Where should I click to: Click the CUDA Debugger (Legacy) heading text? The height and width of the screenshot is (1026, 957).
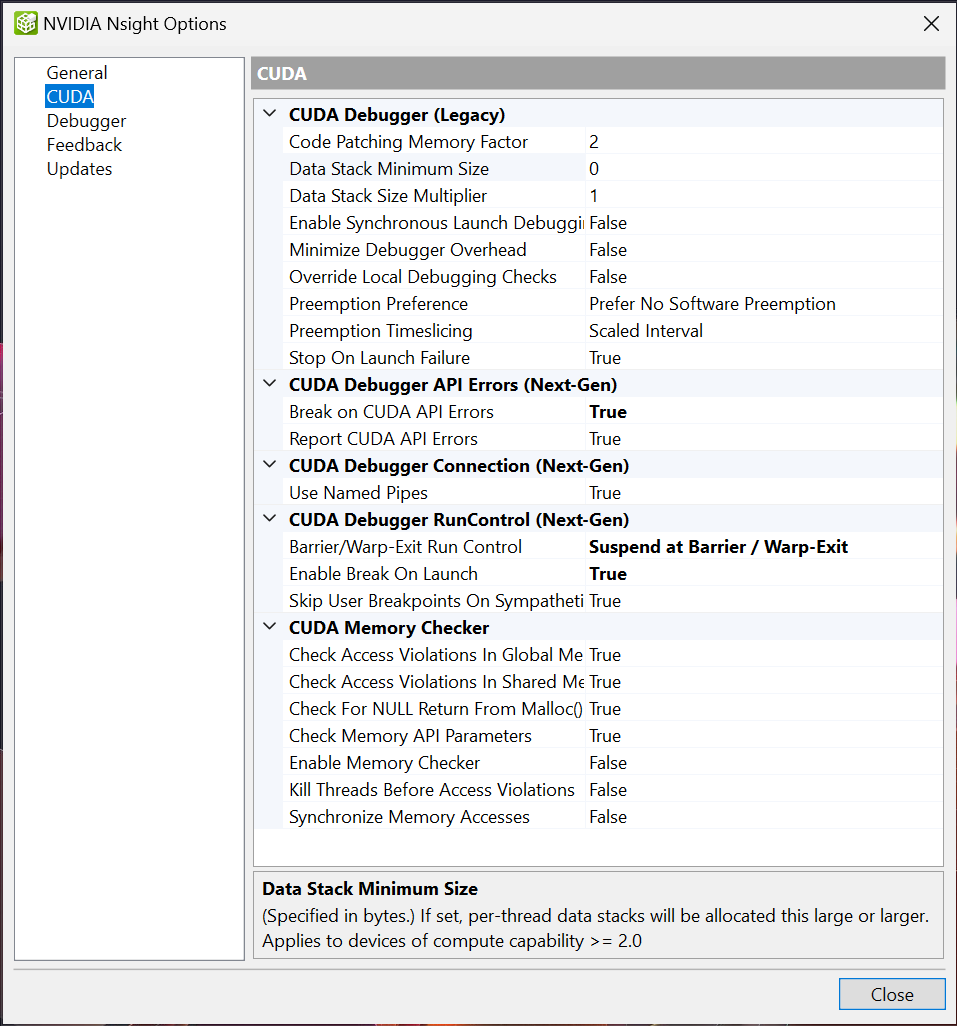coord(397,115)
